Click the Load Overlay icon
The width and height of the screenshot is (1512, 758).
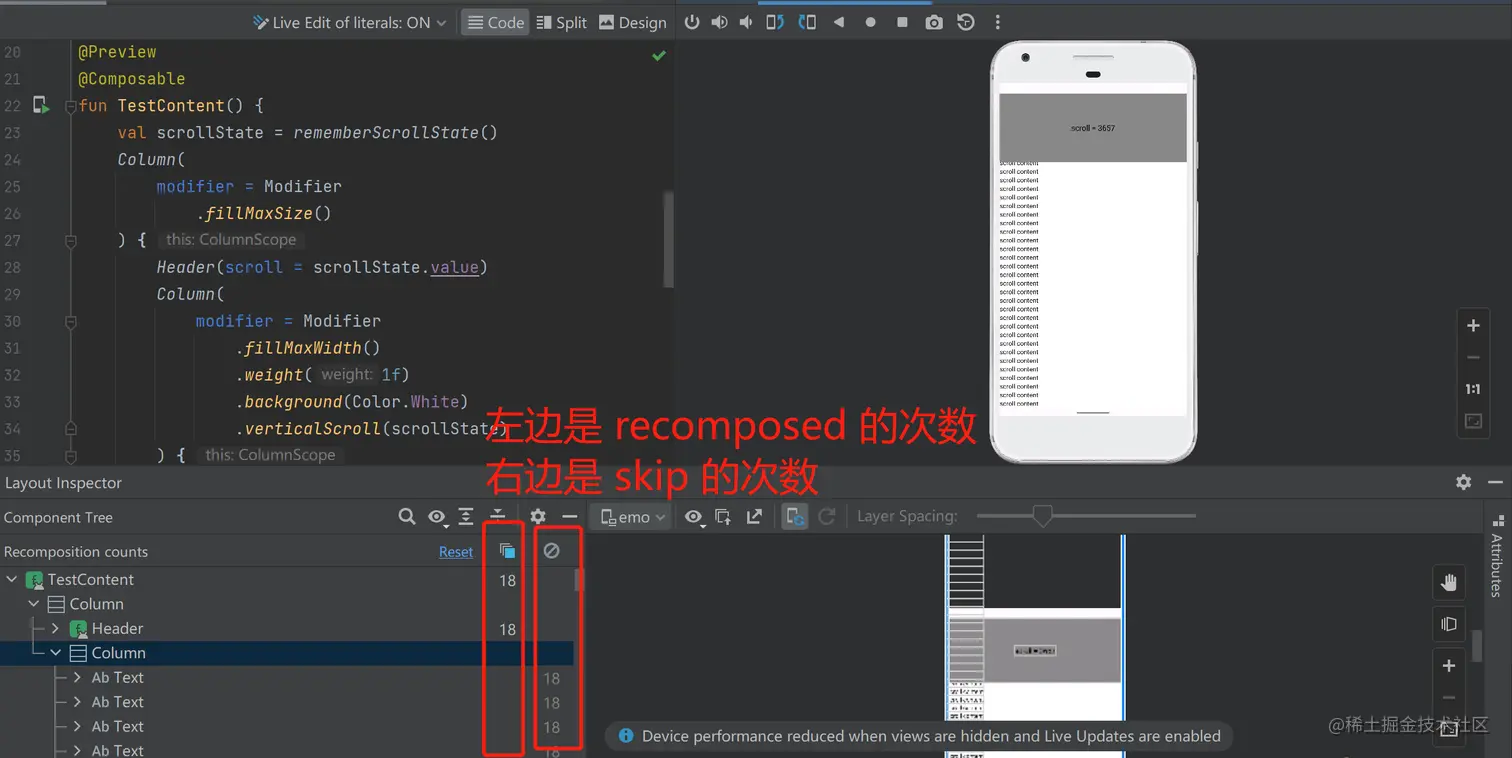pos(723,517)
